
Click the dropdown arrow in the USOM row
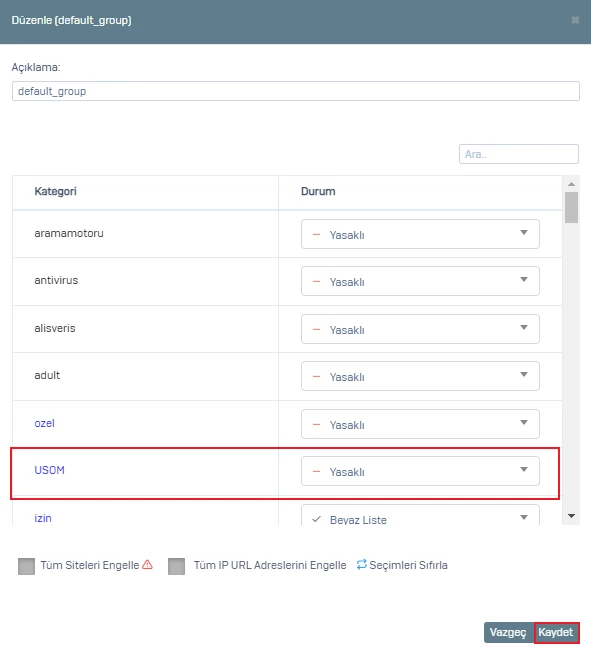tap(524, 470)
